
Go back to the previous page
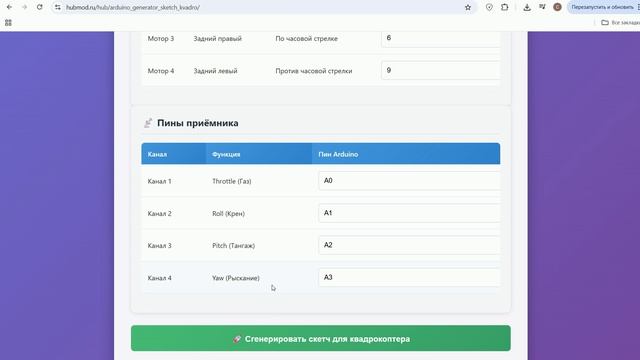pos(9,7)
